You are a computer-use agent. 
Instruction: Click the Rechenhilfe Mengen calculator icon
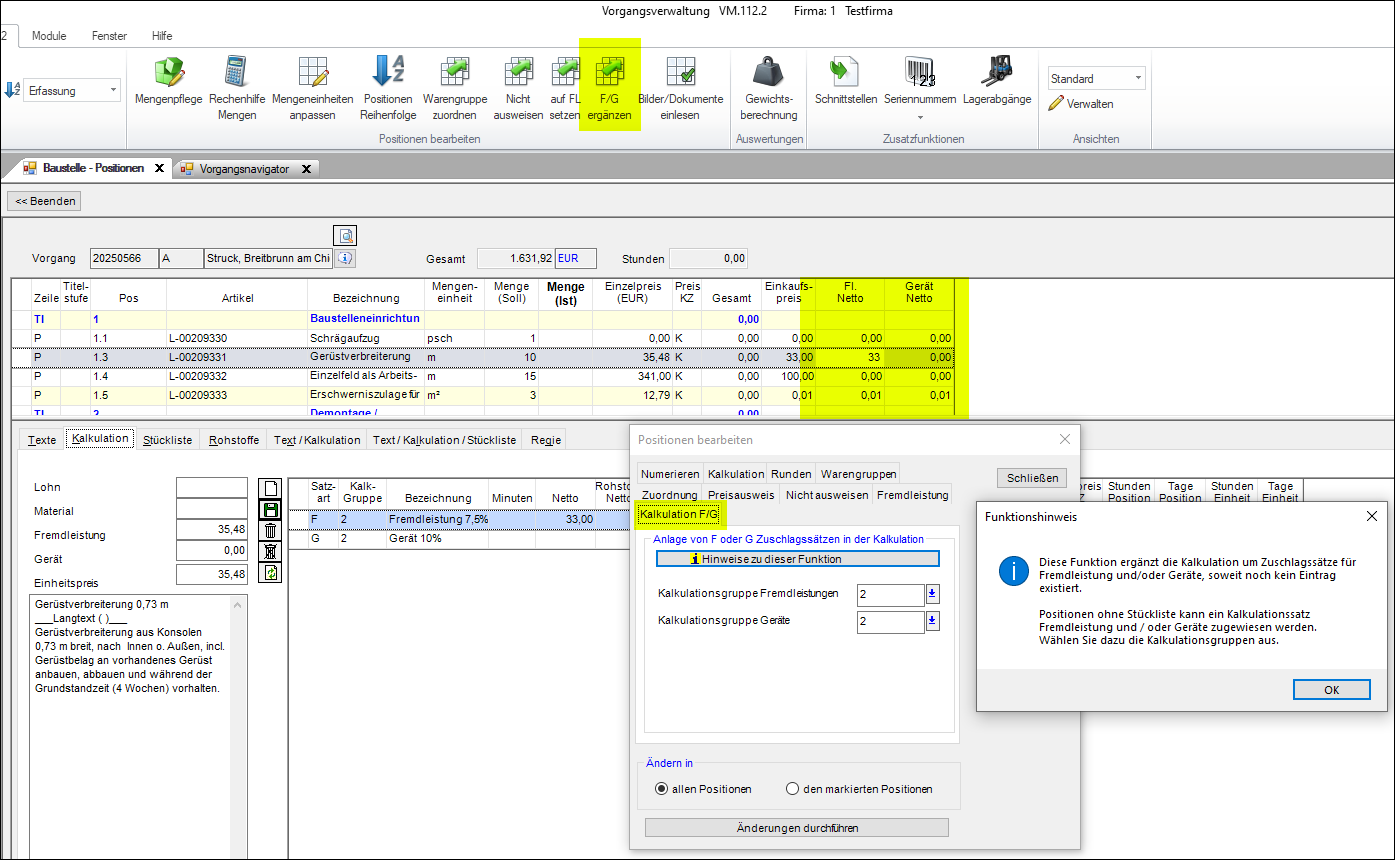pos(237,73)
